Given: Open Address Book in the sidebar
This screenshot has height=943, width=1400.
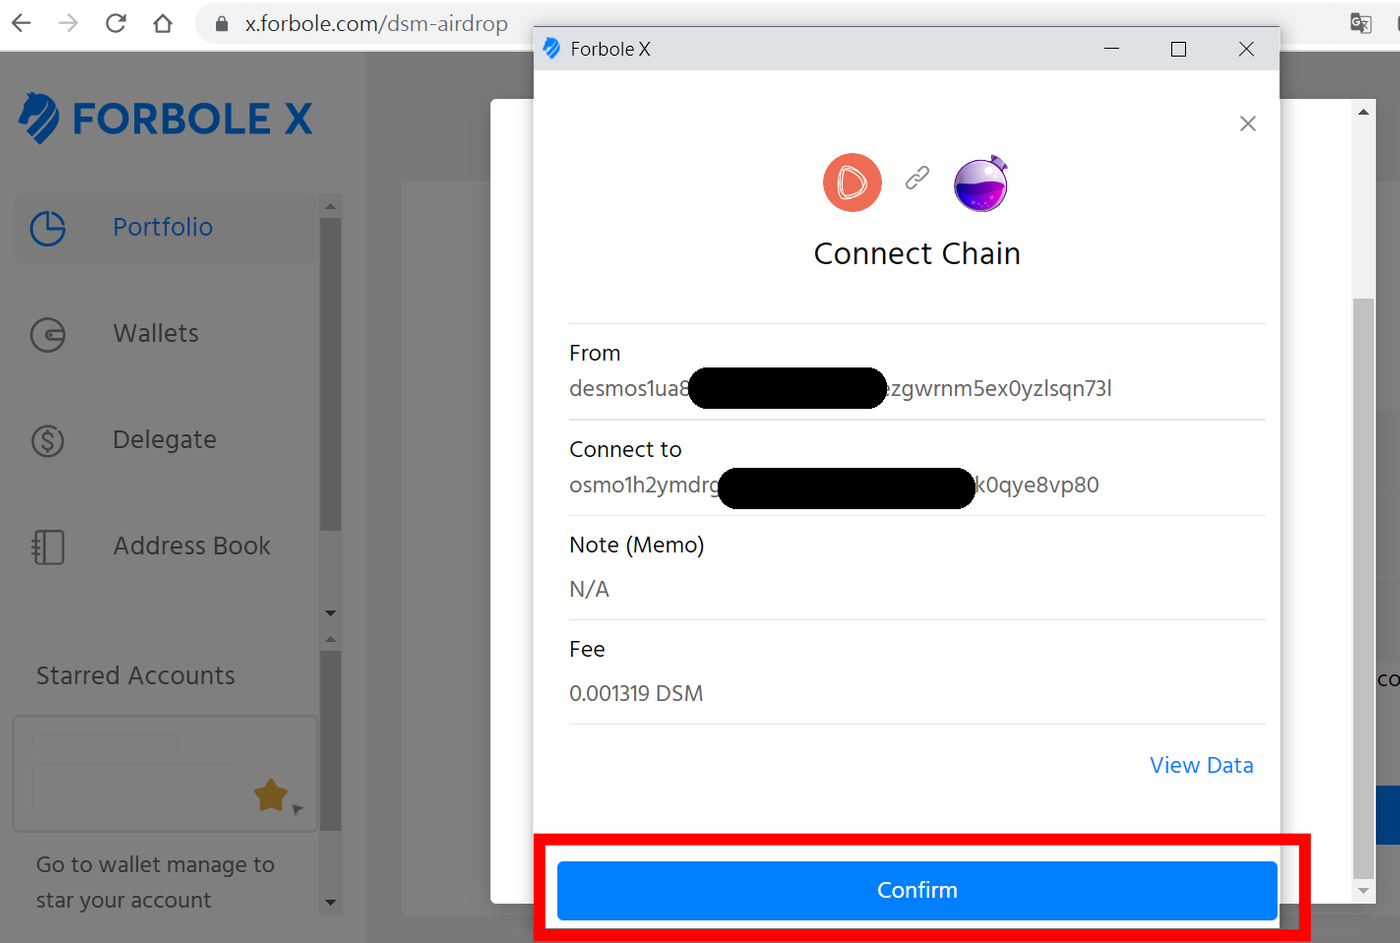Looking at the screenshot, I should click(x=191, y=546).
